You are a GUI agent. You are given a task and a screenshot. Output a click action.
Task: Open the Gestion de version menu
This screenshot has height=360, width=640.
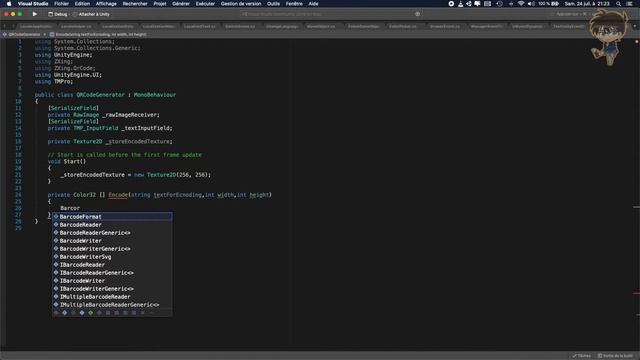(x=241, y=4)
